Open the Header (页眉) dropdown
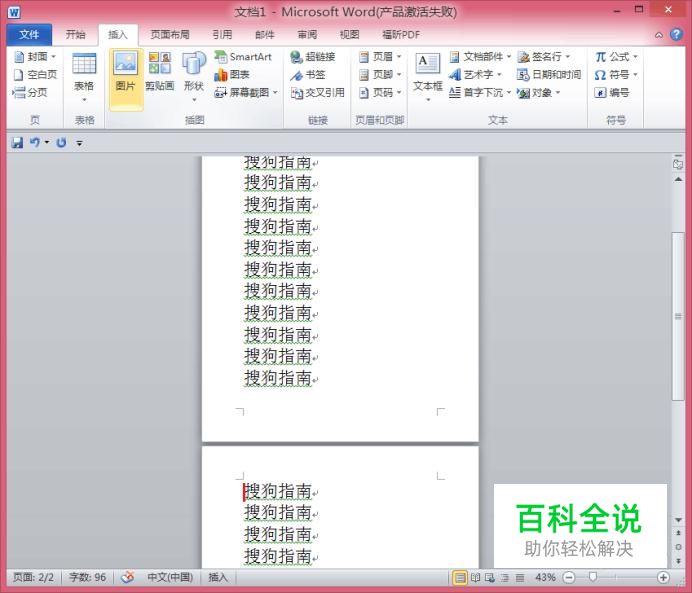The width and height of the screenshot is (692, 593). tap(380, 56)
